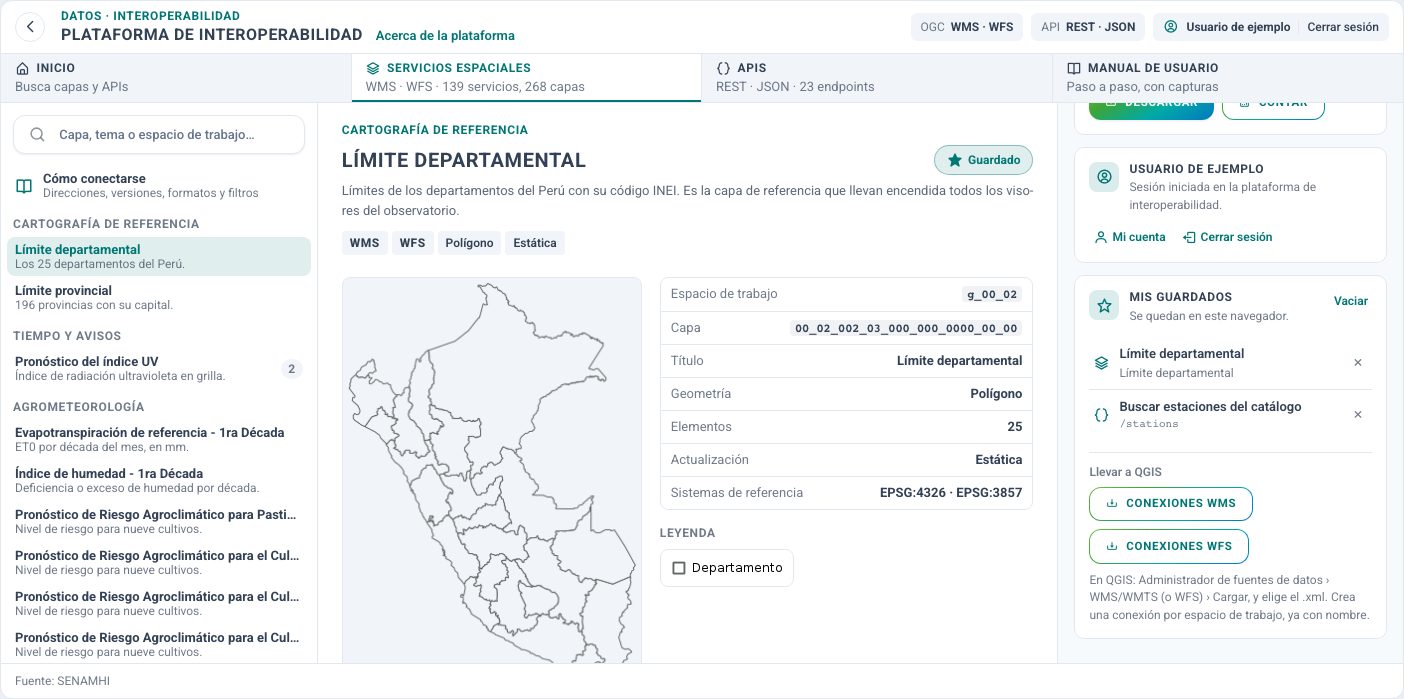Download Conexiones WMS file
Image resolution: width=1404 pixels, height=699 pixels.
click(x=1171, y=504)
